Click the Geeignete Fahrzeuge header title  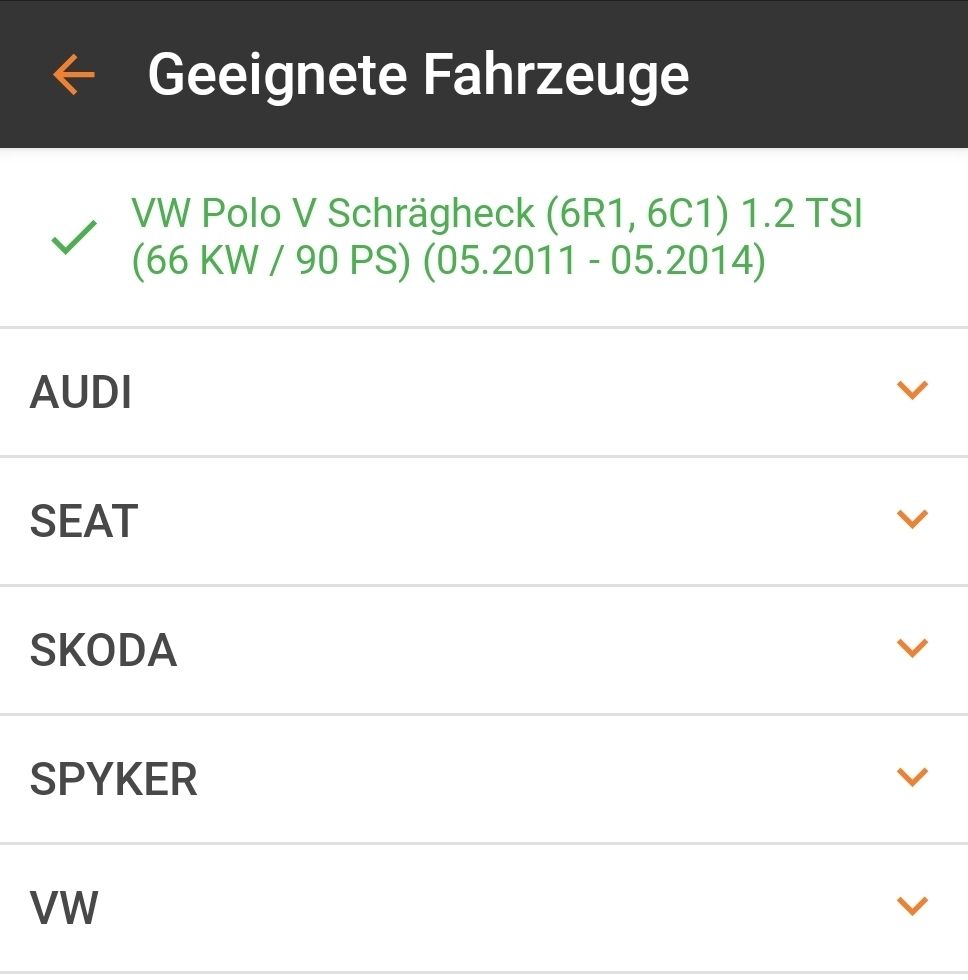tap(418, 75)
